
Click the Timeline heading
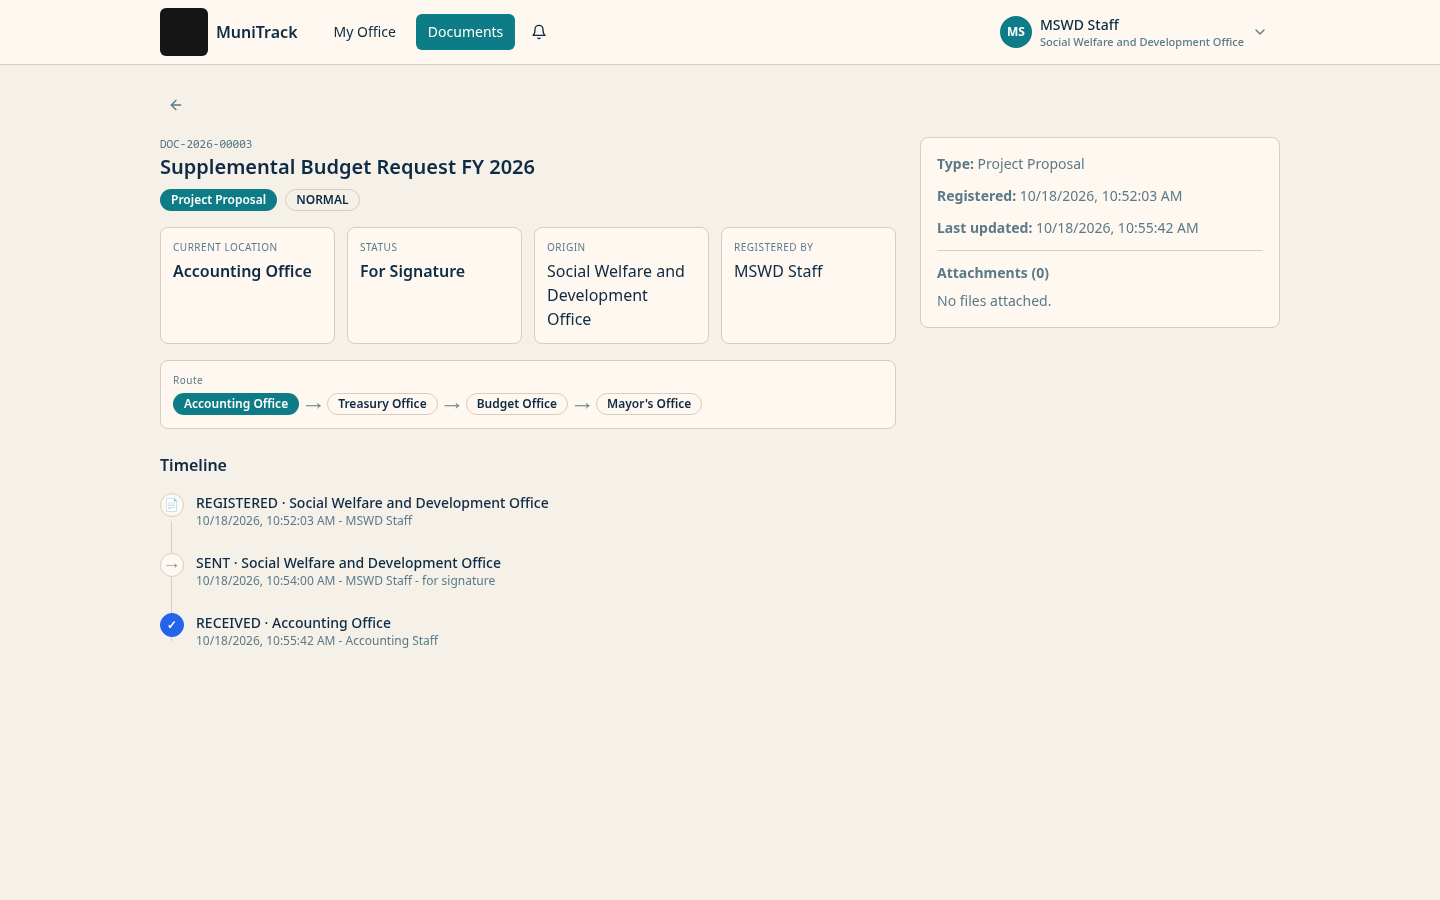pos(193,465)
